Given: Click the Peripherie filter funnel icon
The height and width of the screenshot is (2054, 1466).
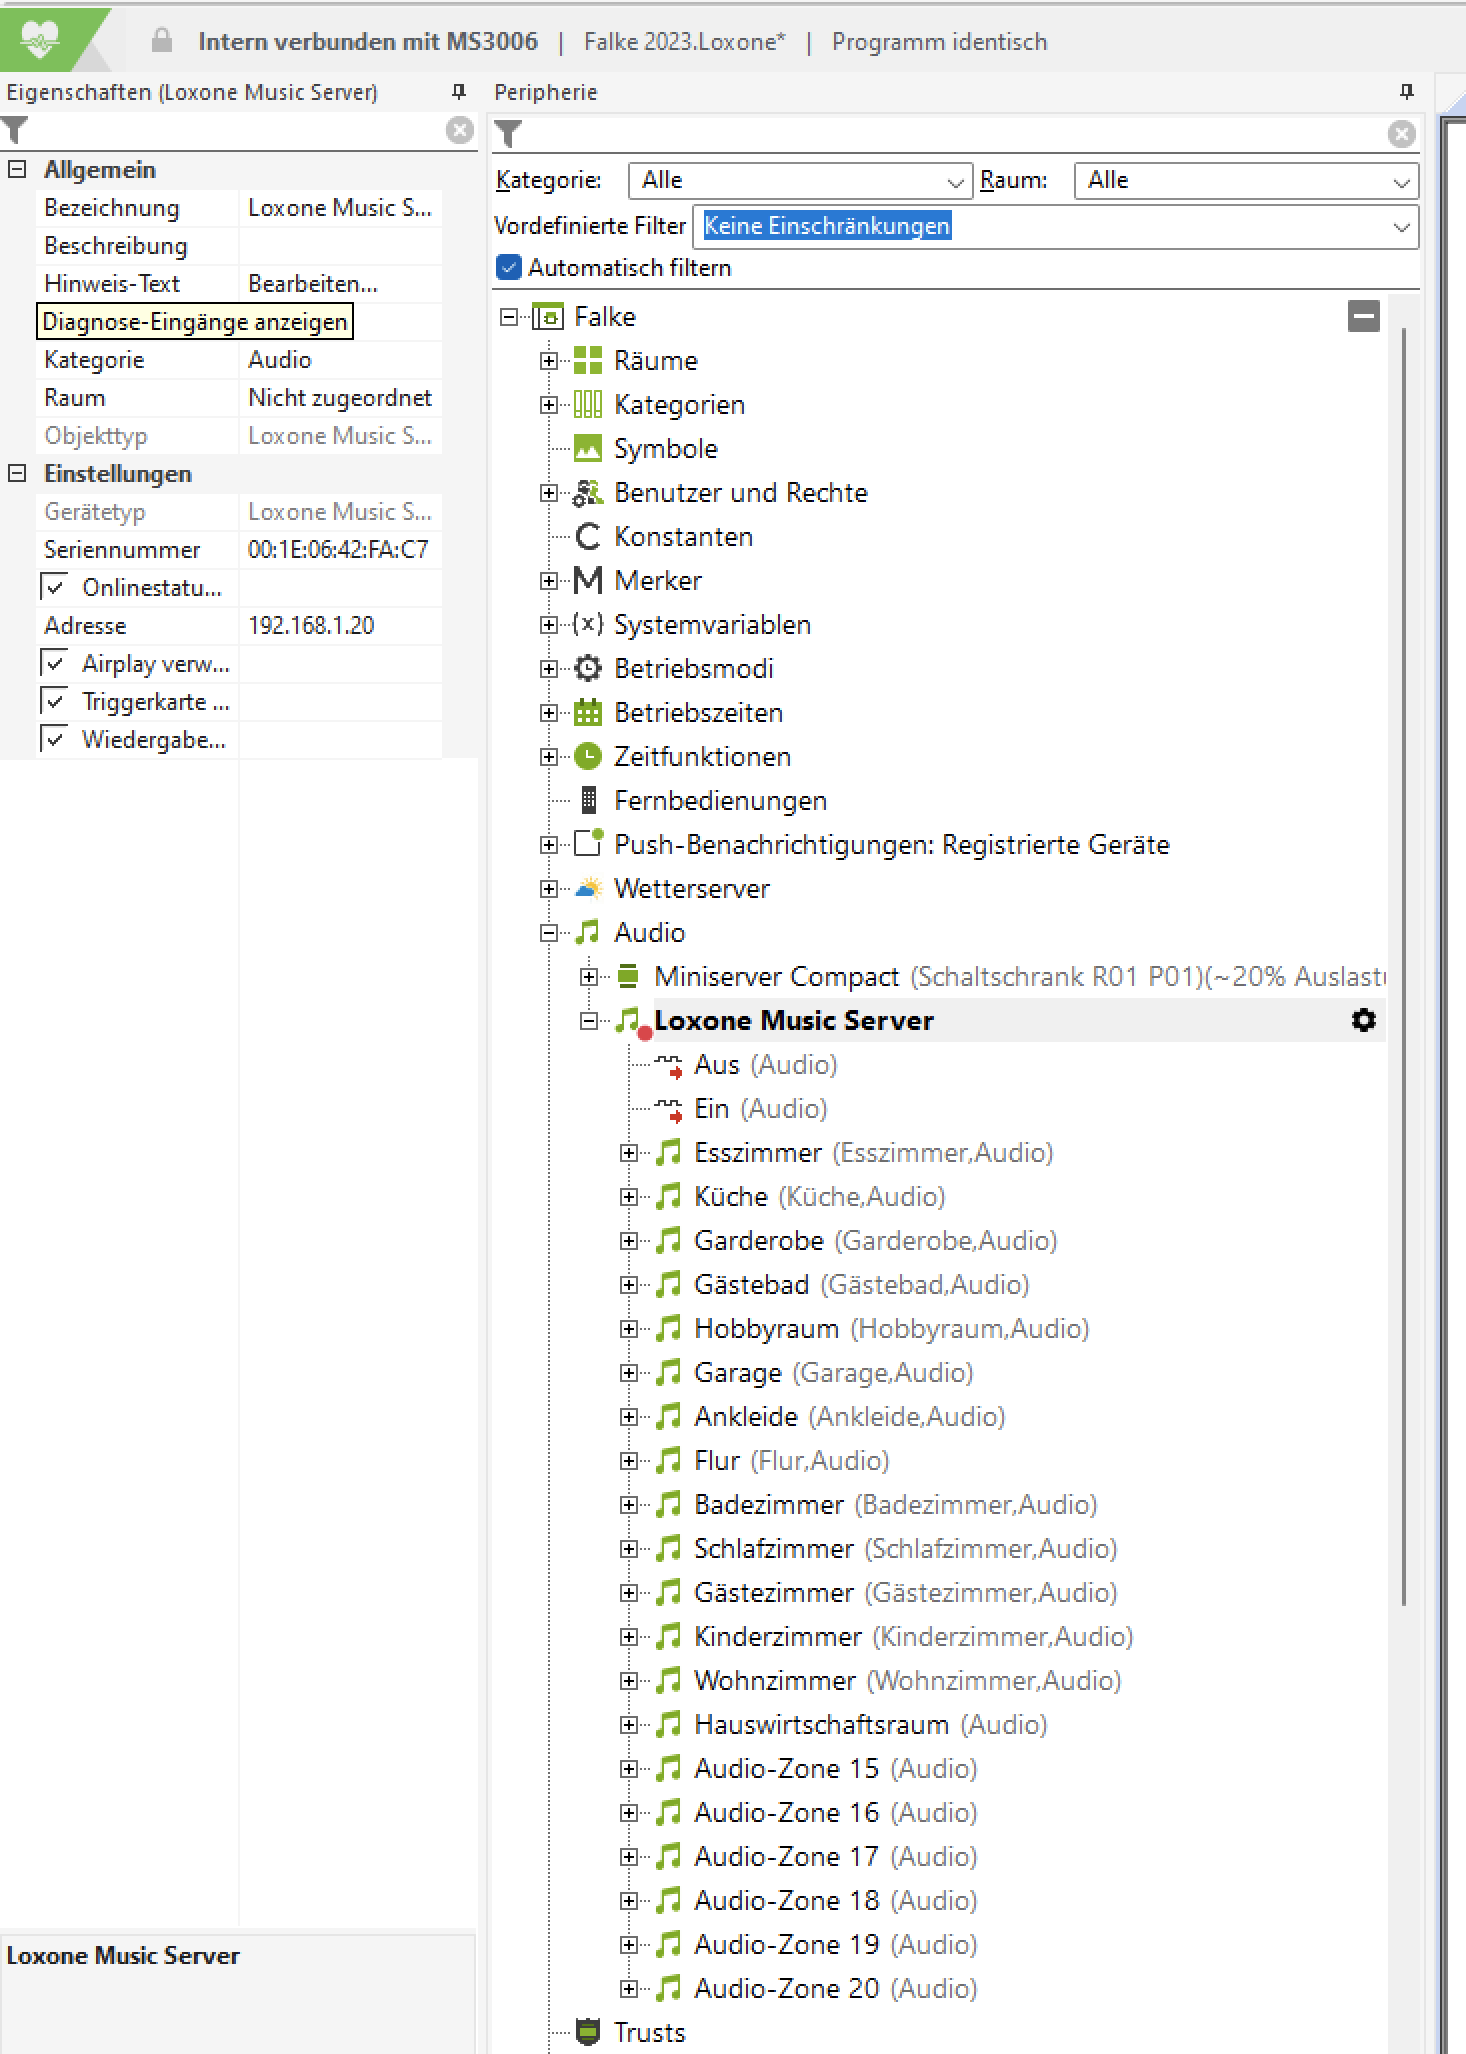Looking at the screenshot, I should pyautogui.click(x=508, y=134).
